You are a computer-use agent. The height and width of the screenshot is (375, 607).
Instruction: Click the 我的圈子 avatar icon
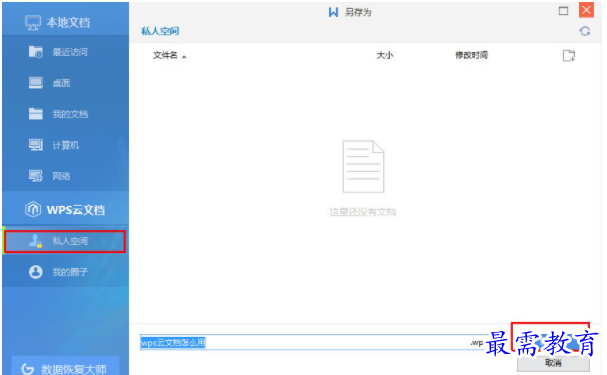pyautogui.click(x=36, y=272)
